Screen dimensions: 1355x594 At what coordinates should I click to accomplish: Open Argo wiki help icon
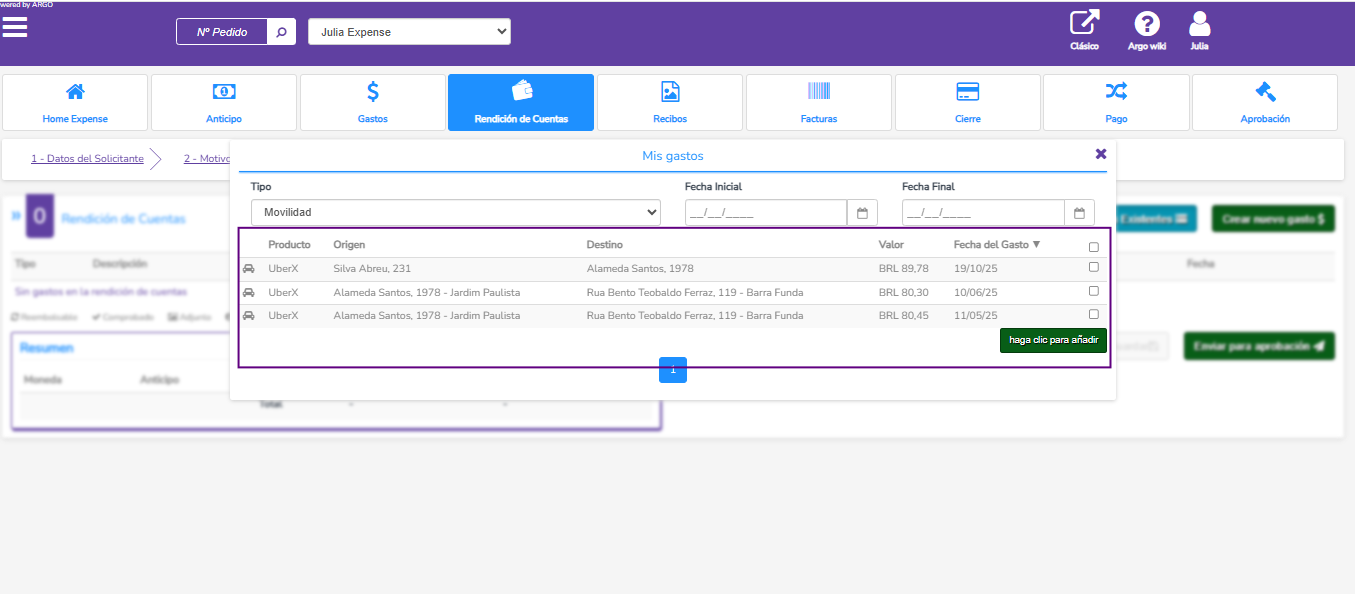coord(1146,24)
